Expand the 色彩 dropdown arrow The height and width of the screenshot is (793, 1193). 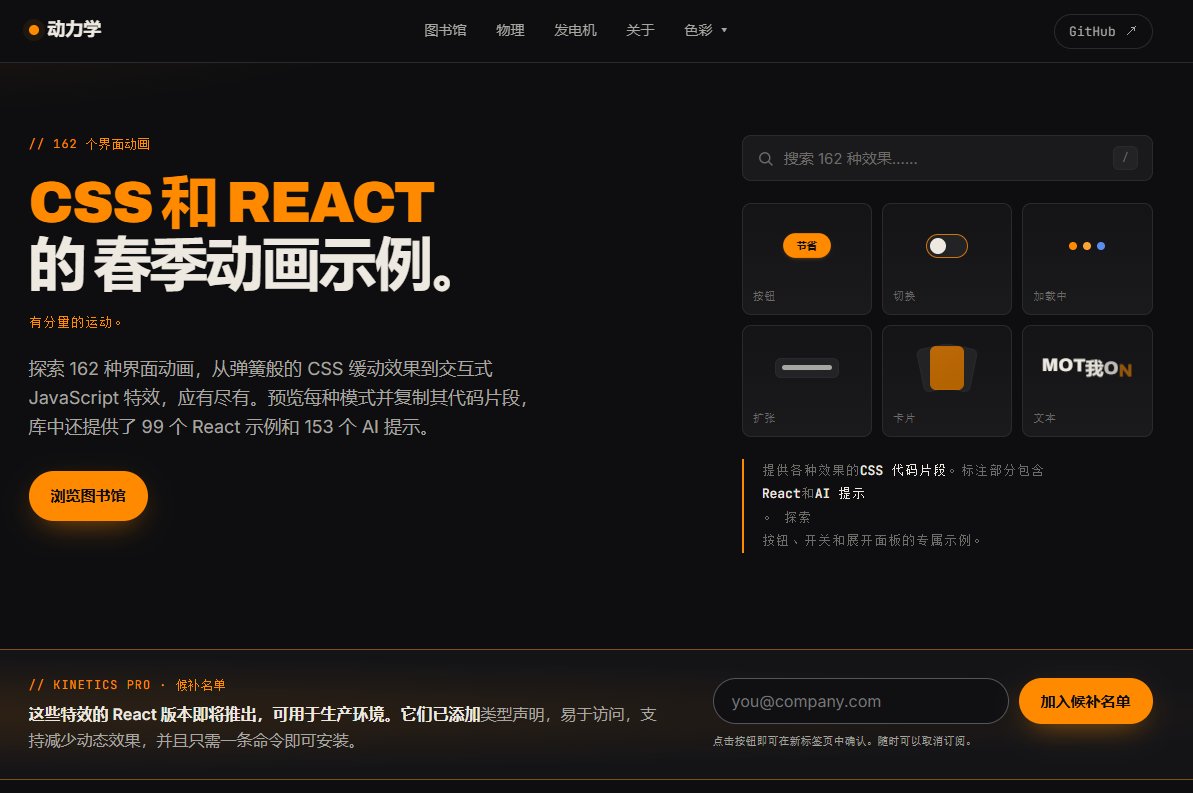click(x=724, y=30)
